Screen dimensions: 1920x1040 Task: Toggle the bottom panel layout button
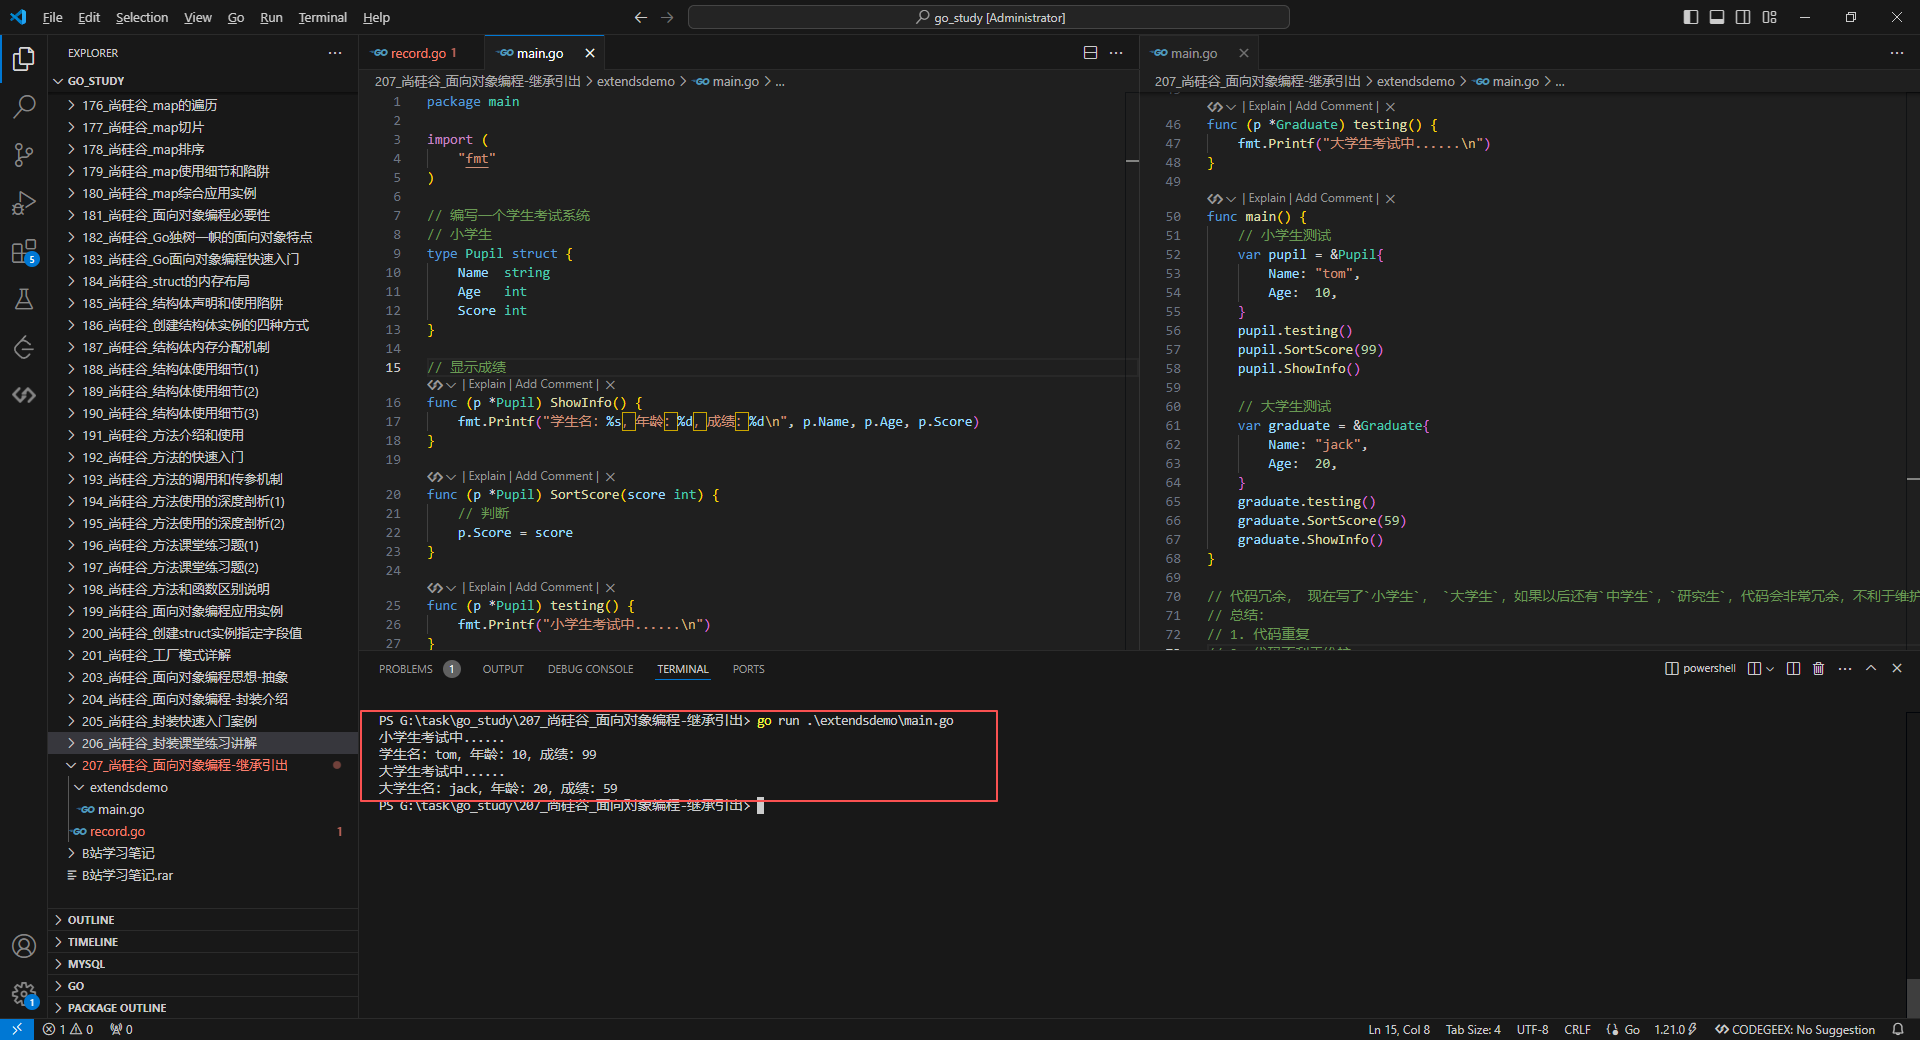[1717, 17]
